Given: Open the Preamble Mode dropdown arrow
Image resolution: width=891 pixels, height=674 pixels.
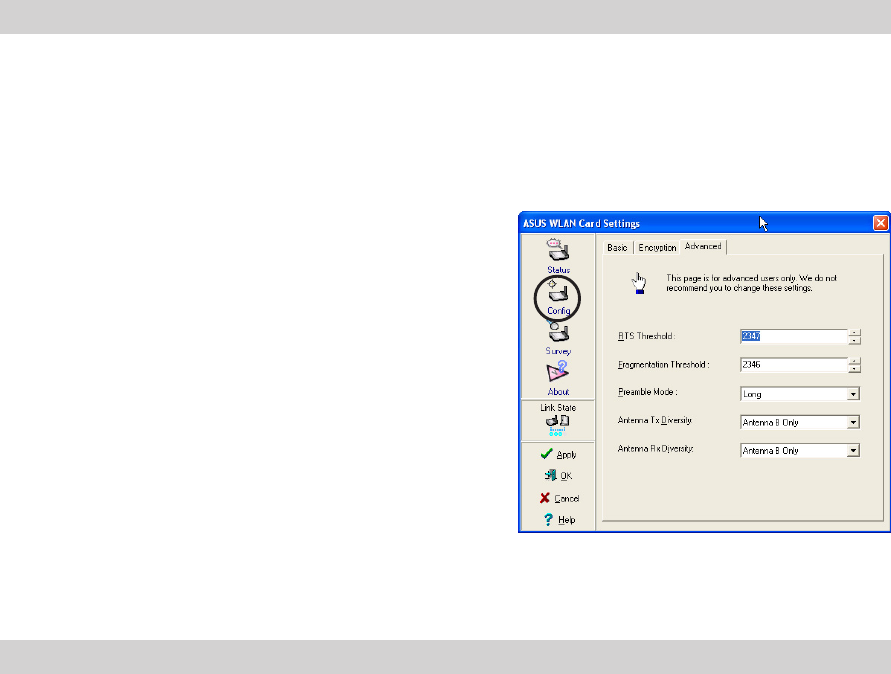Looking at the screenshot, I should click(853, 394).
